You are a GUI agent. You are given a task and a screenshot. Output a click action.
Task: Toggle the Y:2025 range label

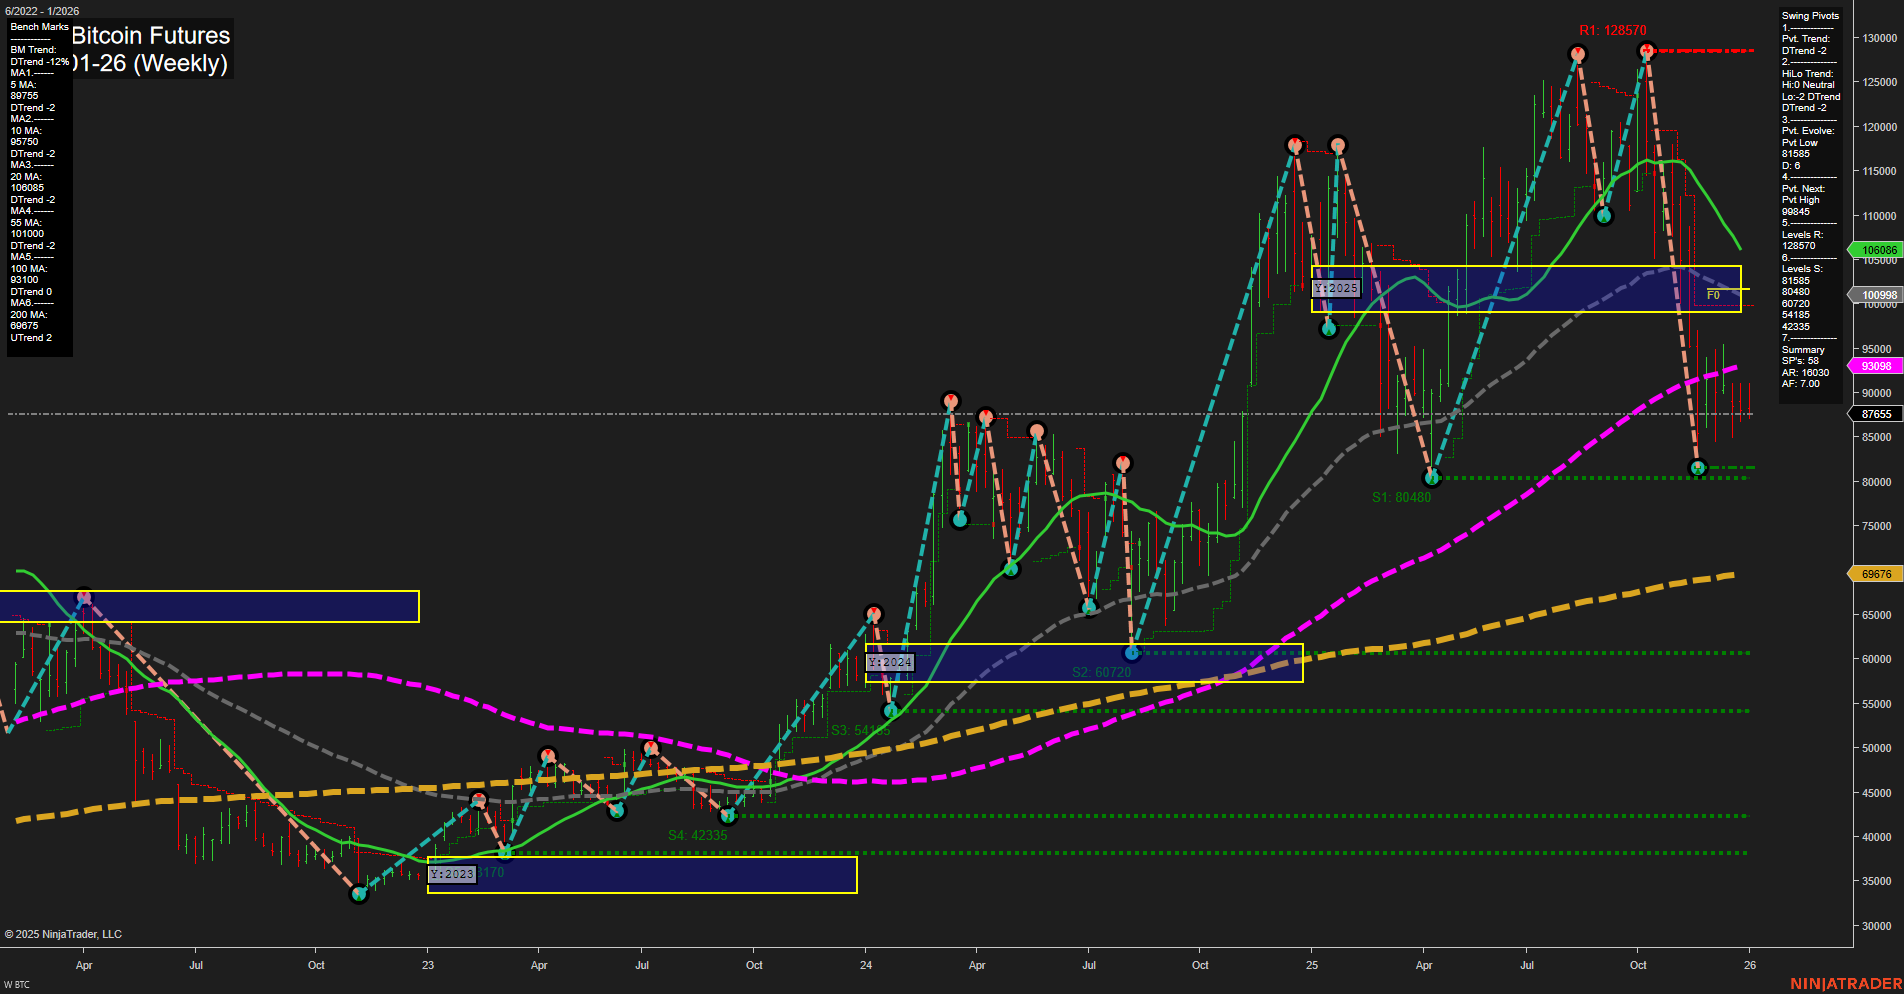[1337, 288]
